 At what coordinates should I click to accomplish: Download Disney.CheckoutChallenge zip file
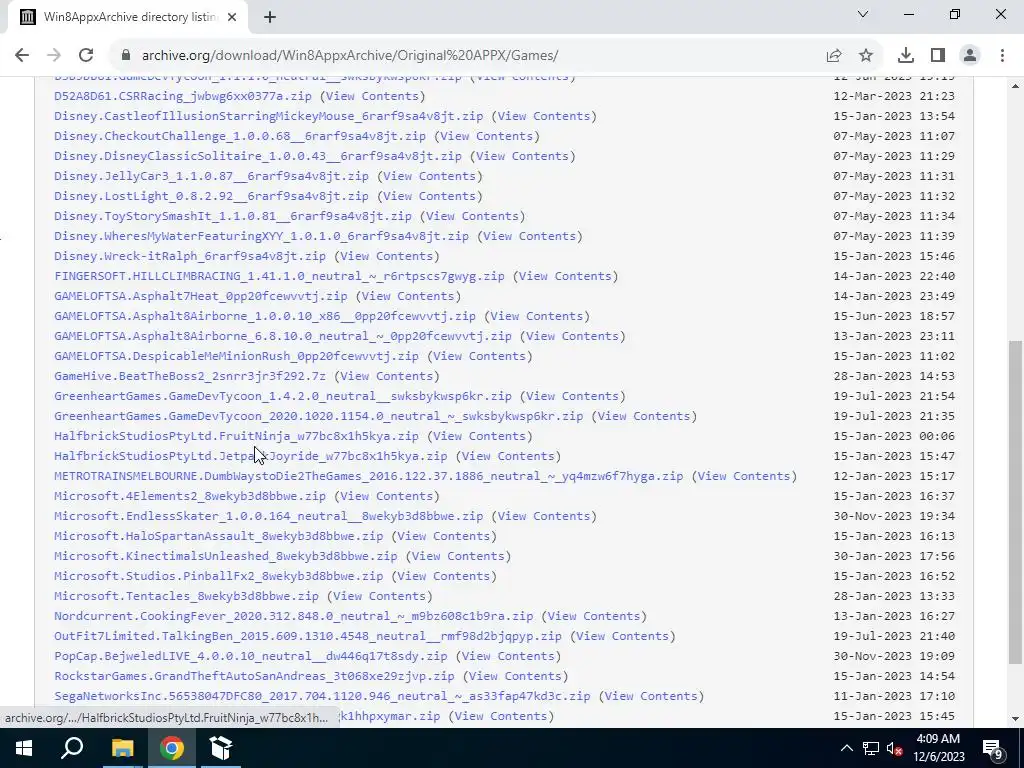tap(240, 136)
